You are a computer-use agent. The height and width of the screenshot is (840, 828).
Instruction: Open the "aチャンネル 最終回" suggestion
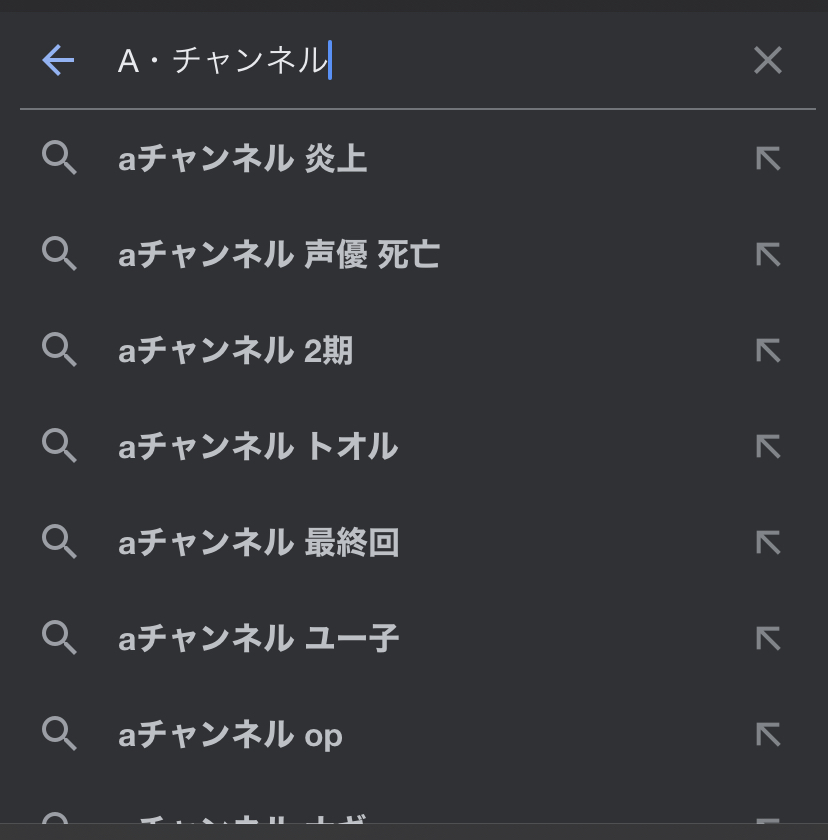click(x=259, y=543)
